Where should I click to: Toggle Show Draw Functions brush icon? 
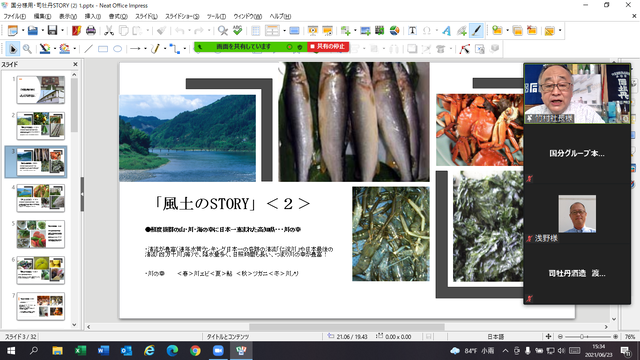[476, 31]
